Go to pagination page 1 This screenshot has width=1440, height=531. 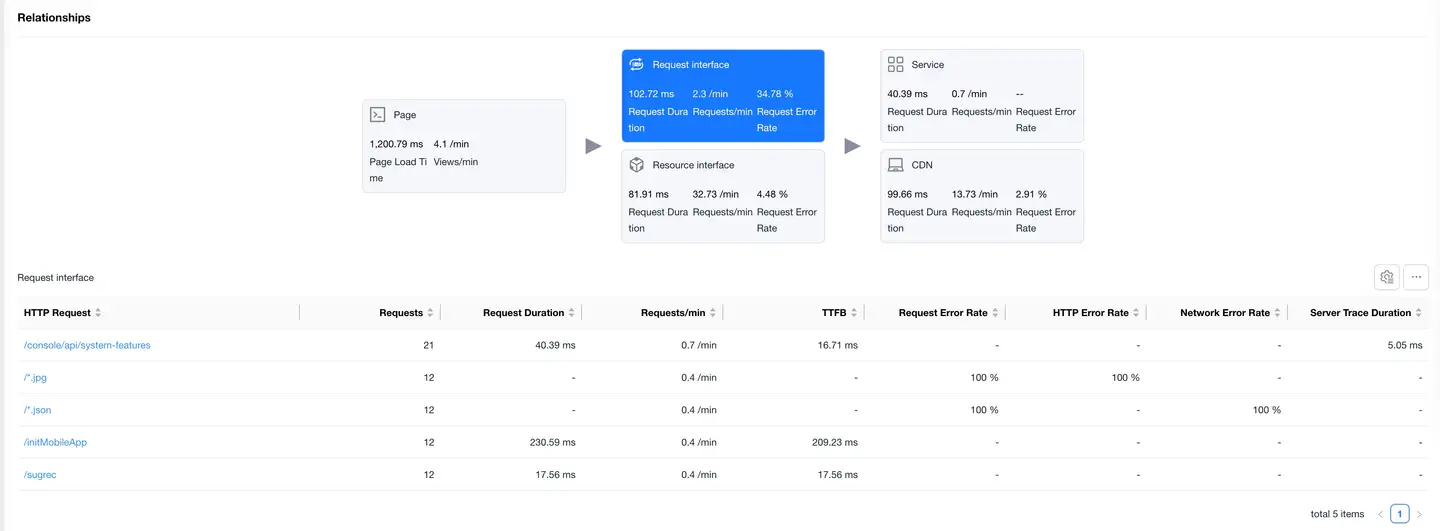coord(1399,514)
